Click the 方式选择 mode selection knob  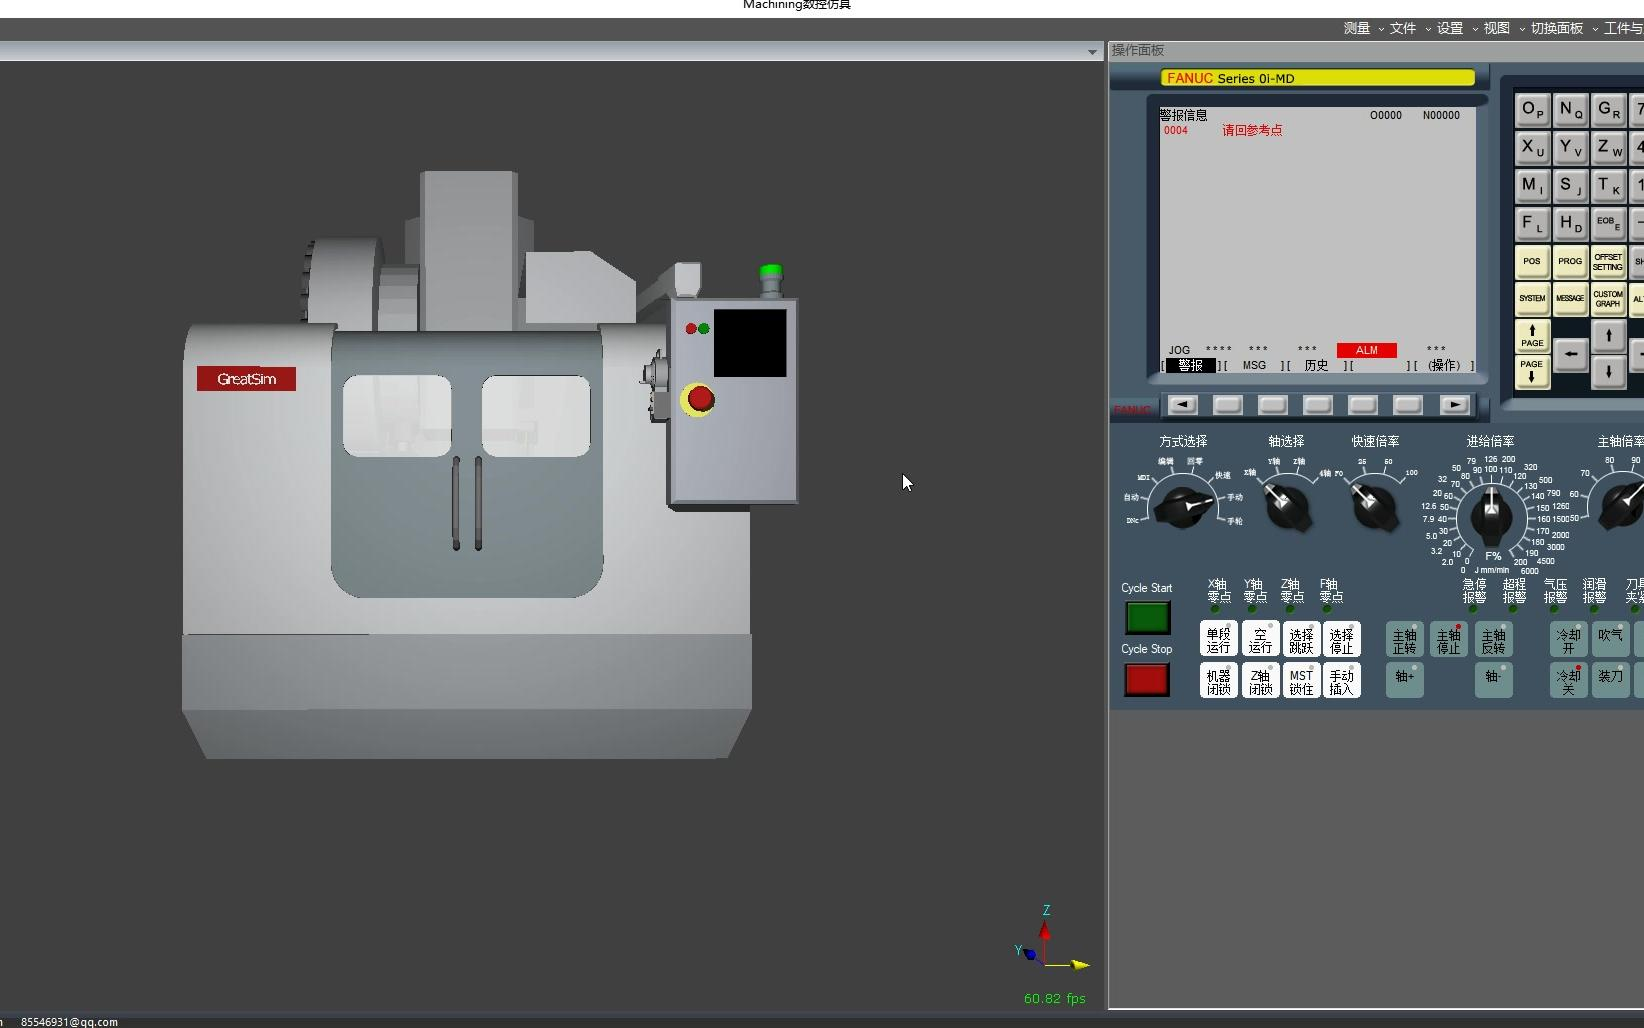(x=1183, y=505)
